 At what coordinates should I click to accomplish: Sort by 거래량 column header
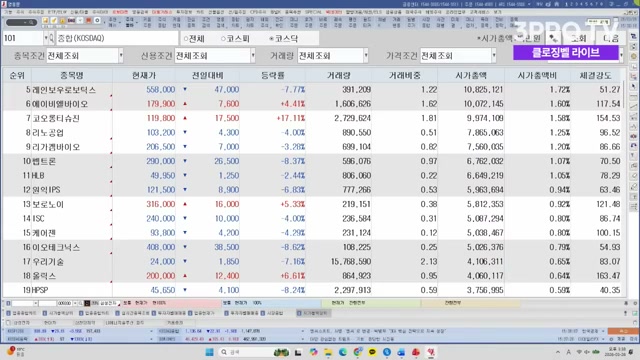(x=338, y=76)
